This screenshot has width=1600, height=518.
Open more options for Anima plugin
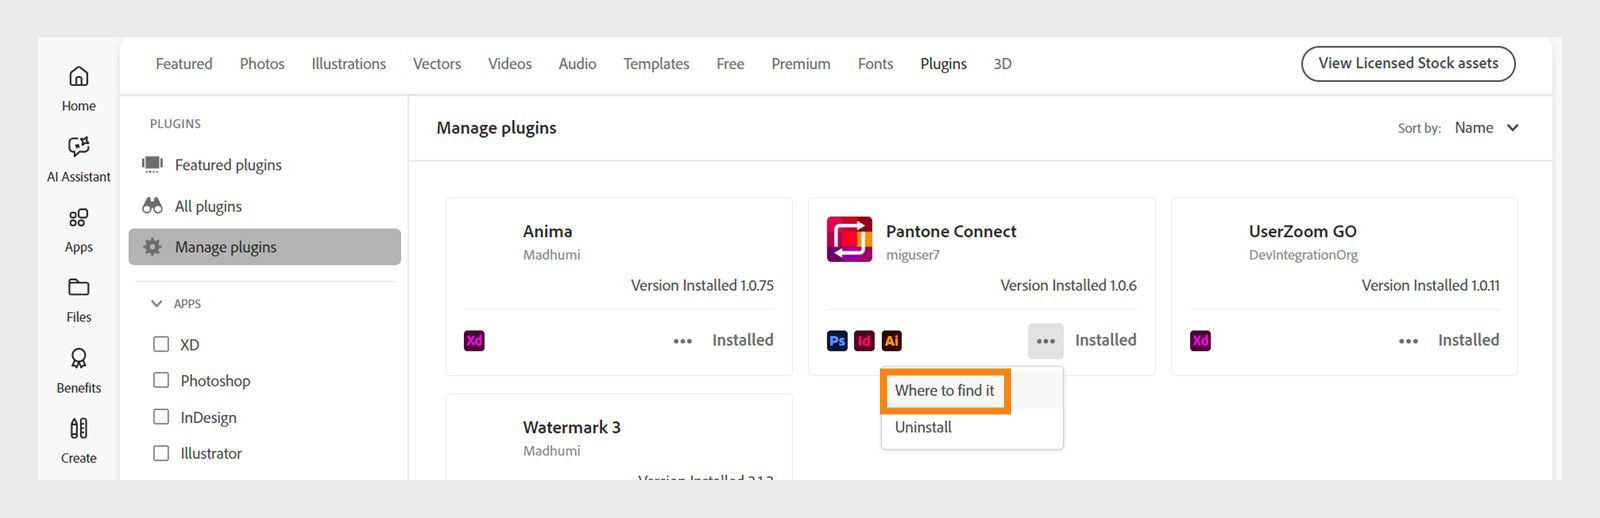coord(683,341)
